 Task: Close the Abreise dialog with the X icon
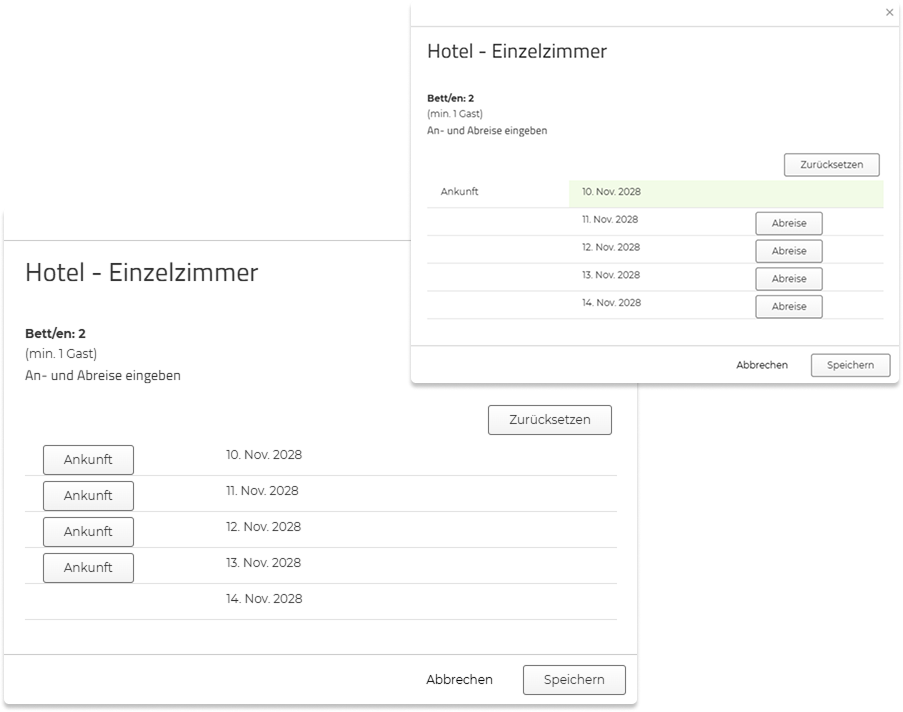[x=889, y=13]
